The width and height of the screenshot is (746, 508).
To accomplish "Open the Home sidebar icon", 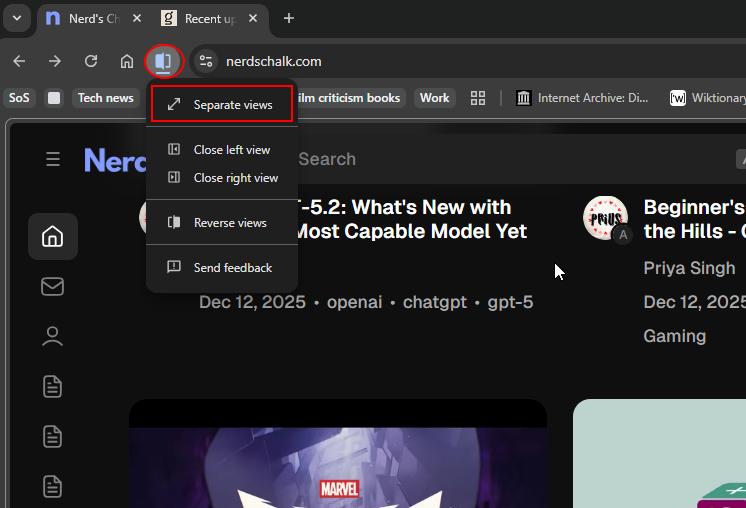I will click(53, 236).
